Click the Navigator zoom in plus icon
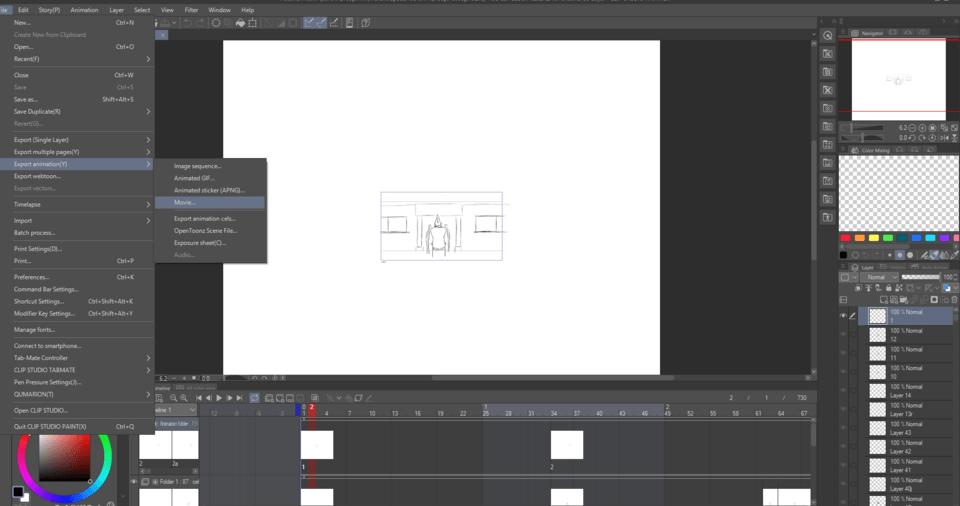This screenshot has height=506, width=960. 922,128
